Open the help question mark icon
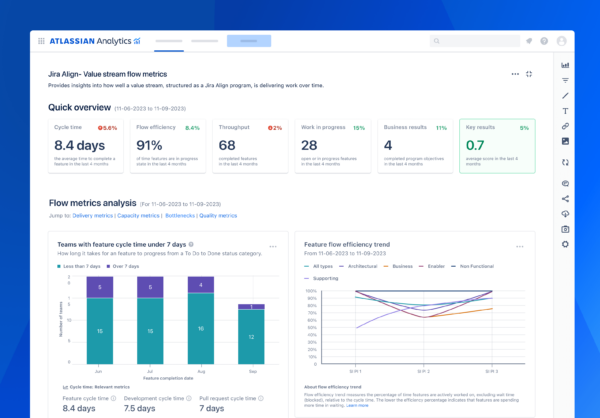This screenshot has width=600, height=418. coord(544,42)
